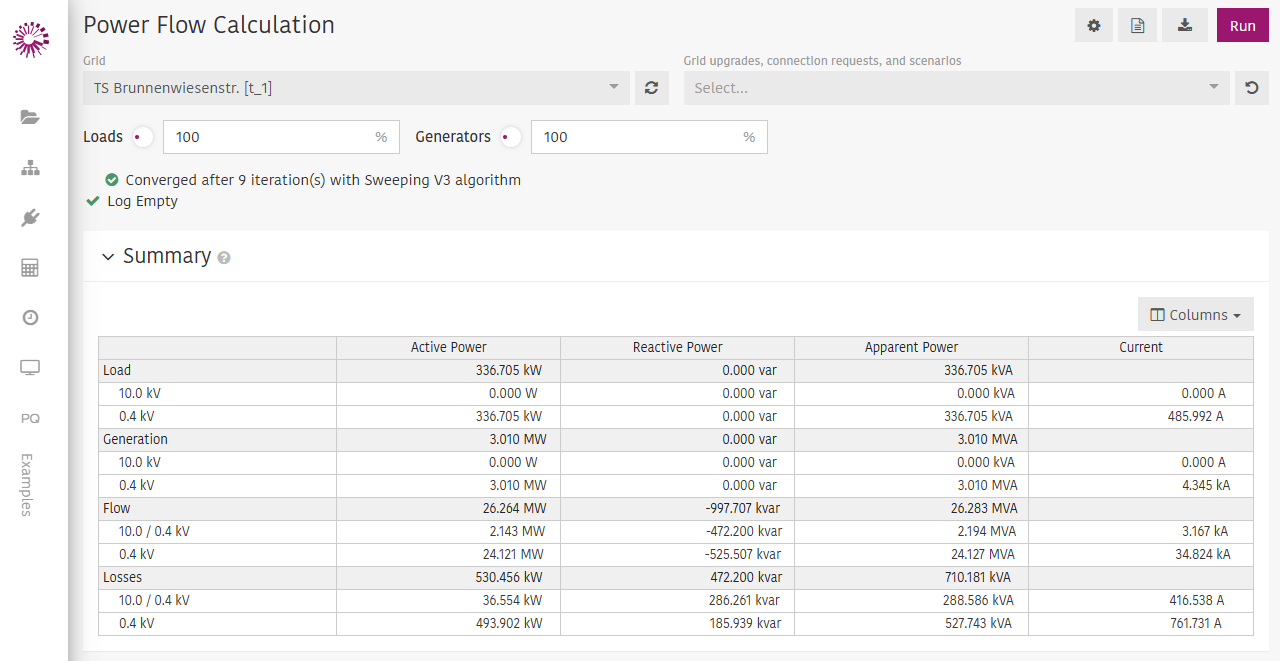This screenshot has height=661, width=1280.
Task: Collapse the Summary section
Action: (109, 257)
